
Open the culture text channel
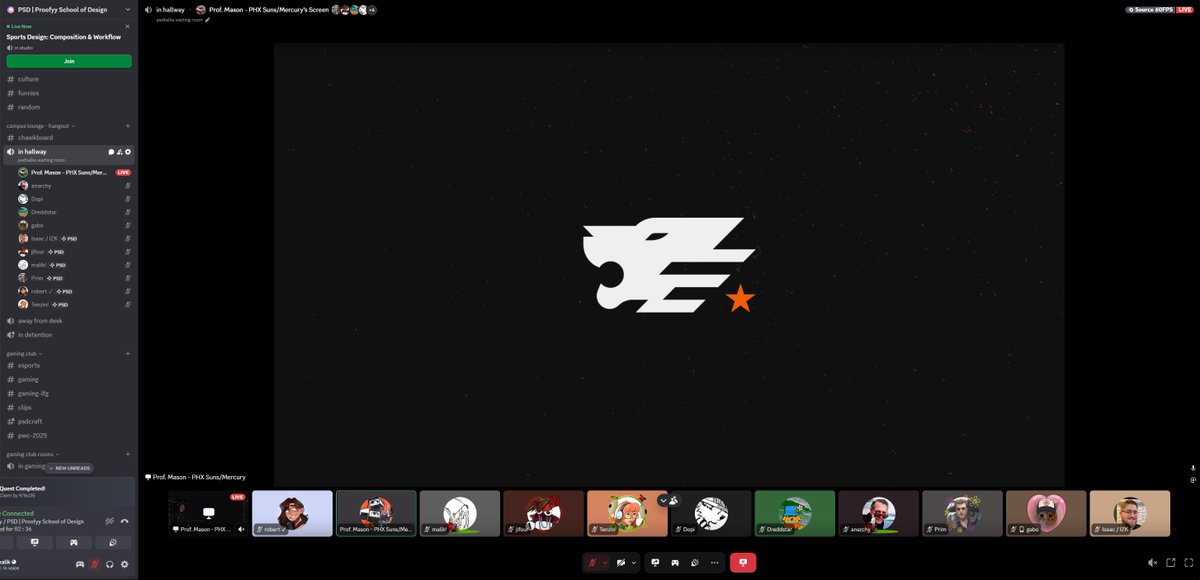point(69,79)
